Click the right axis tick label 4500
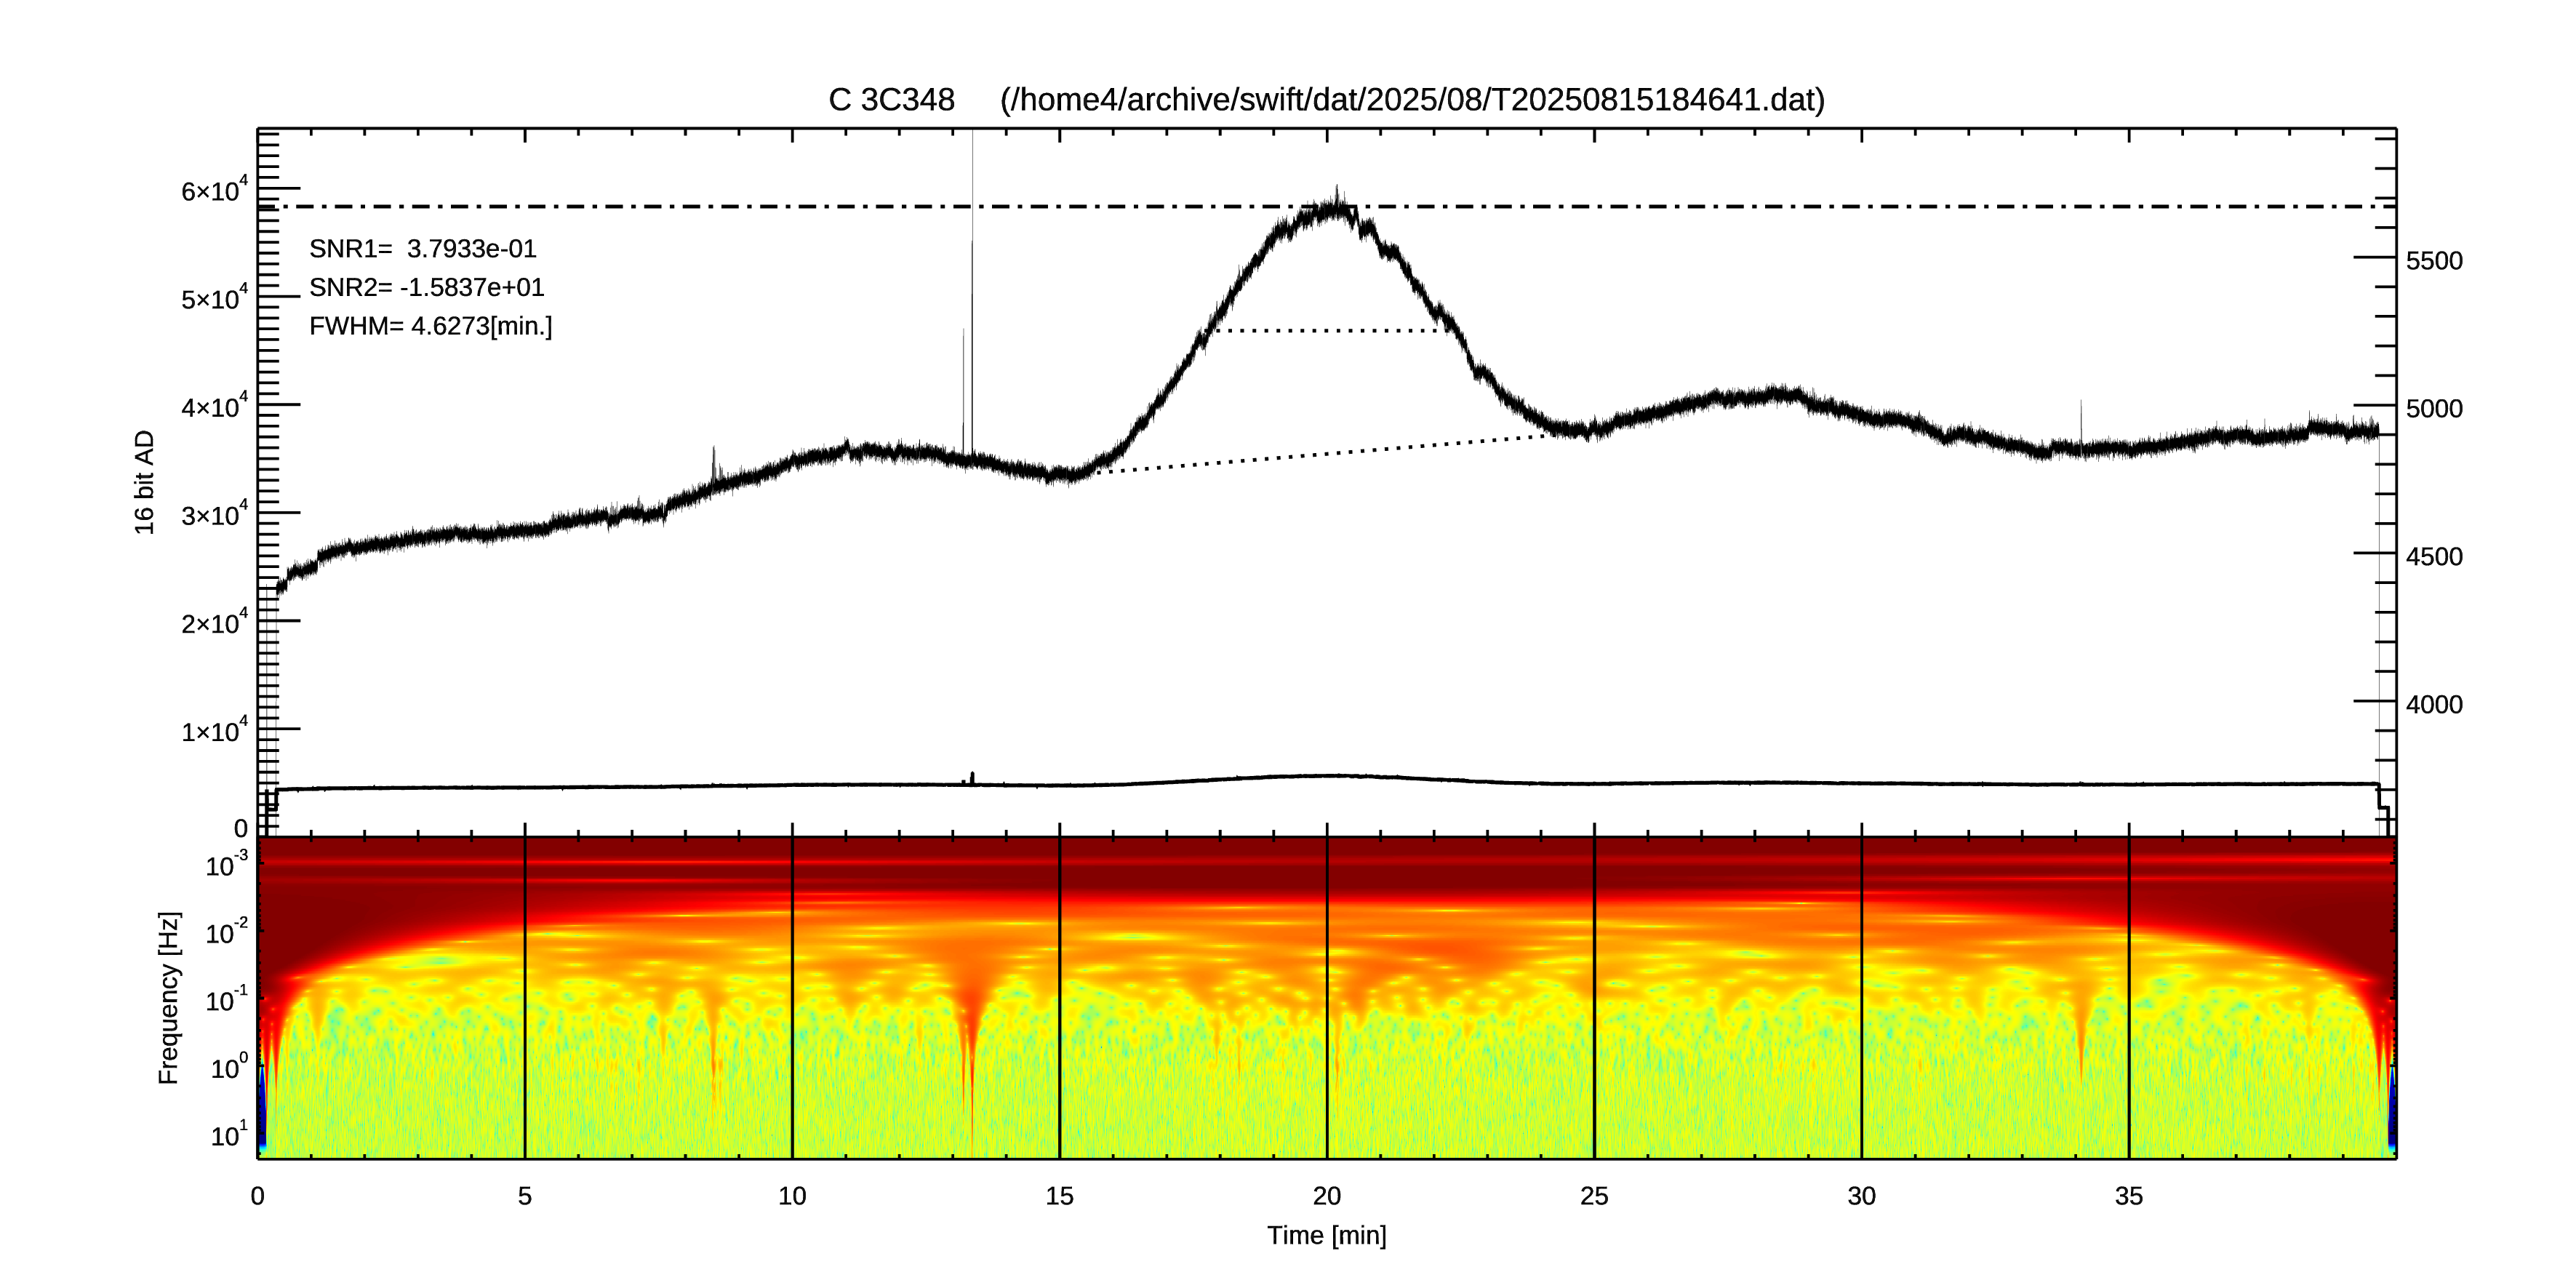 2434,557
